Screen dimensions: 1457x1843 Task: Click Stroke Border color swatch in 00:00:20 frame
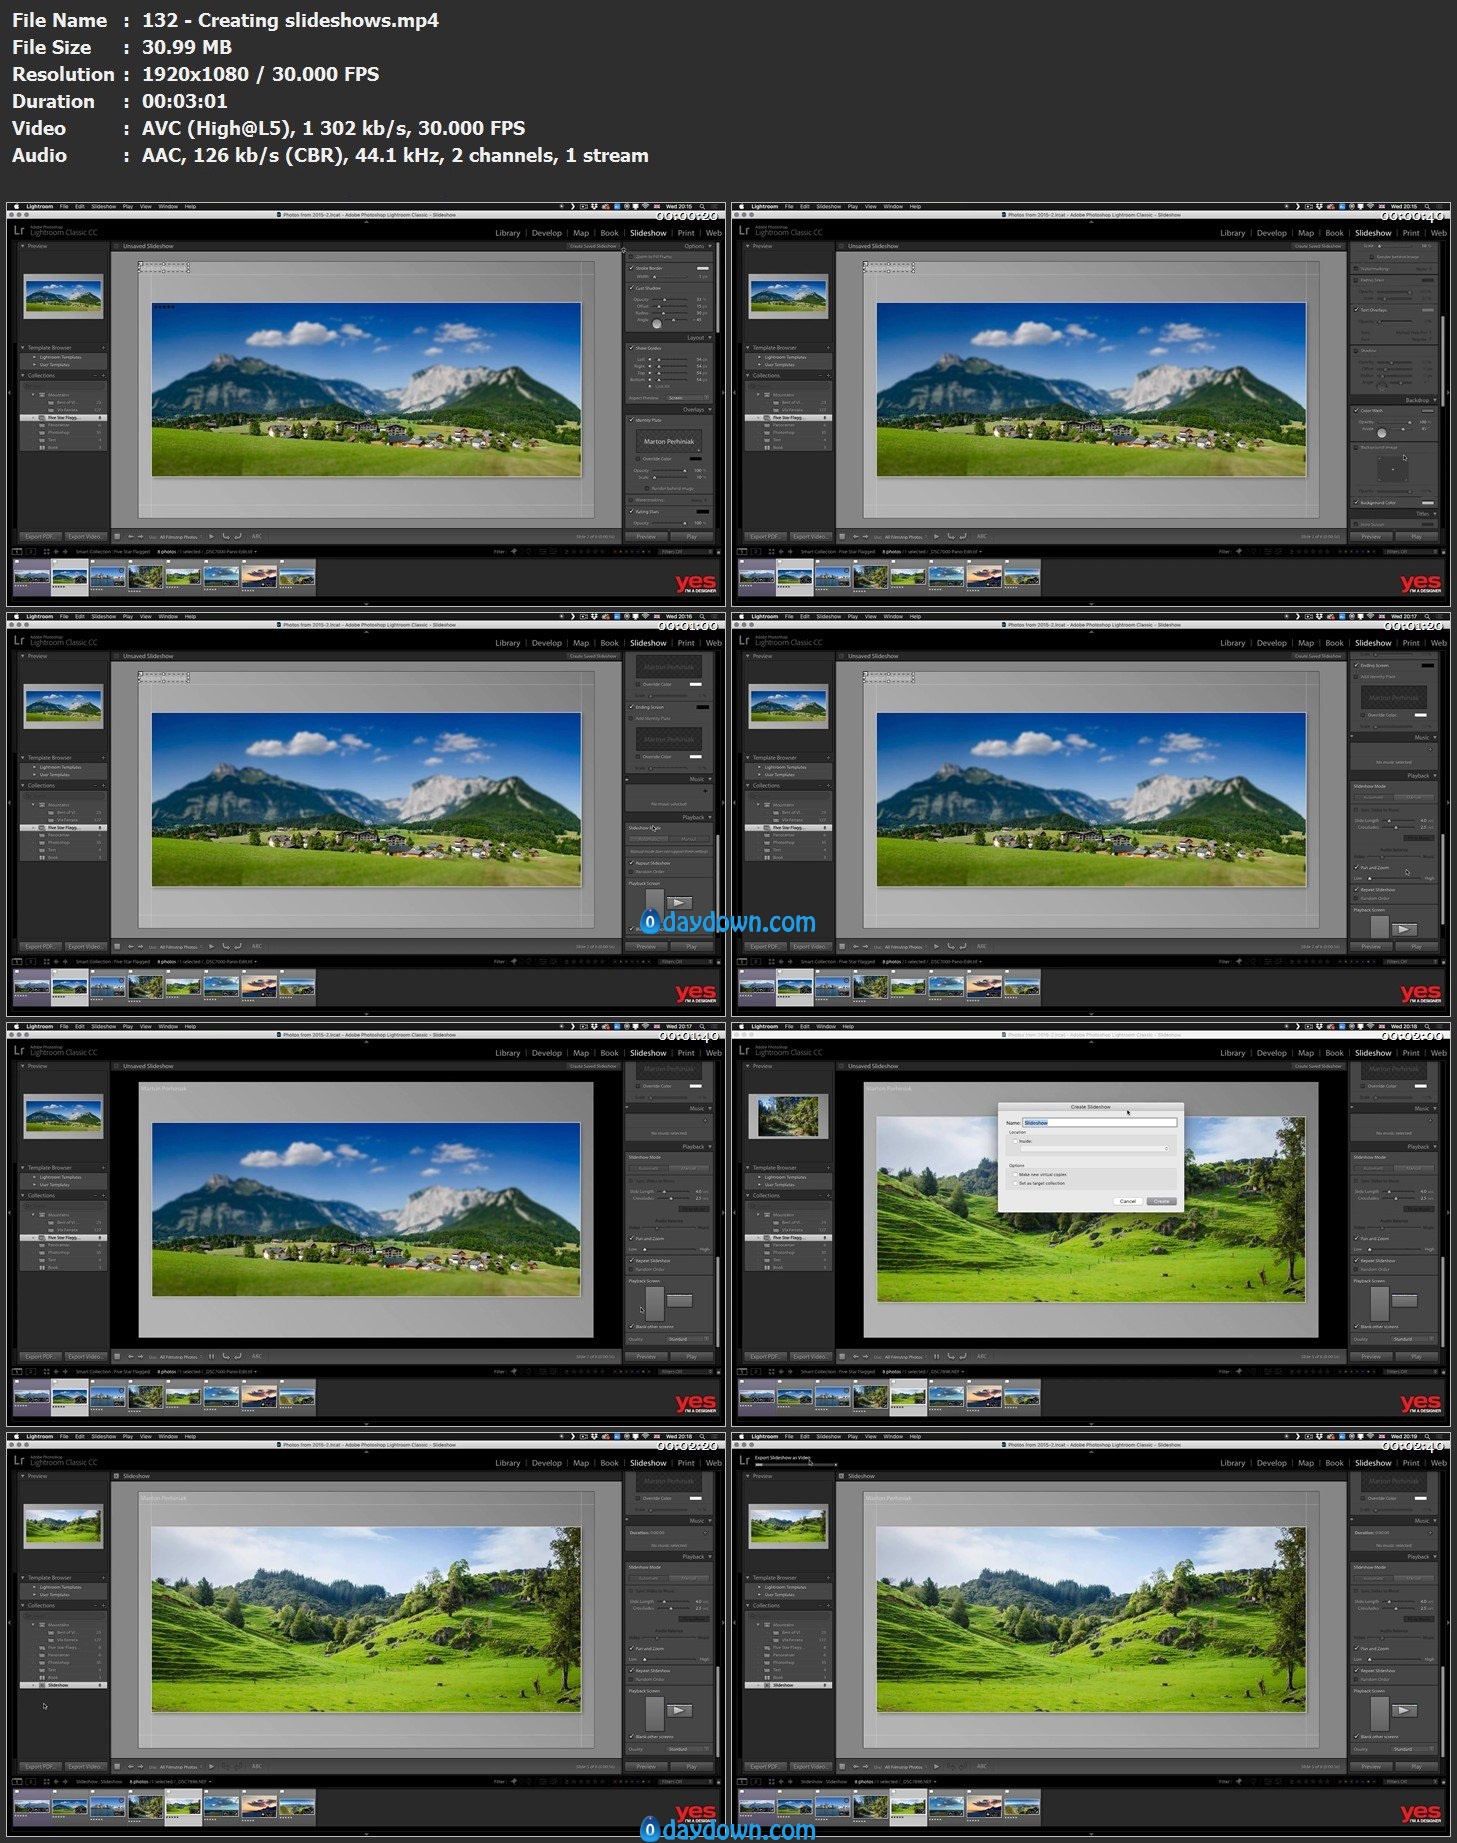(703, 268)
